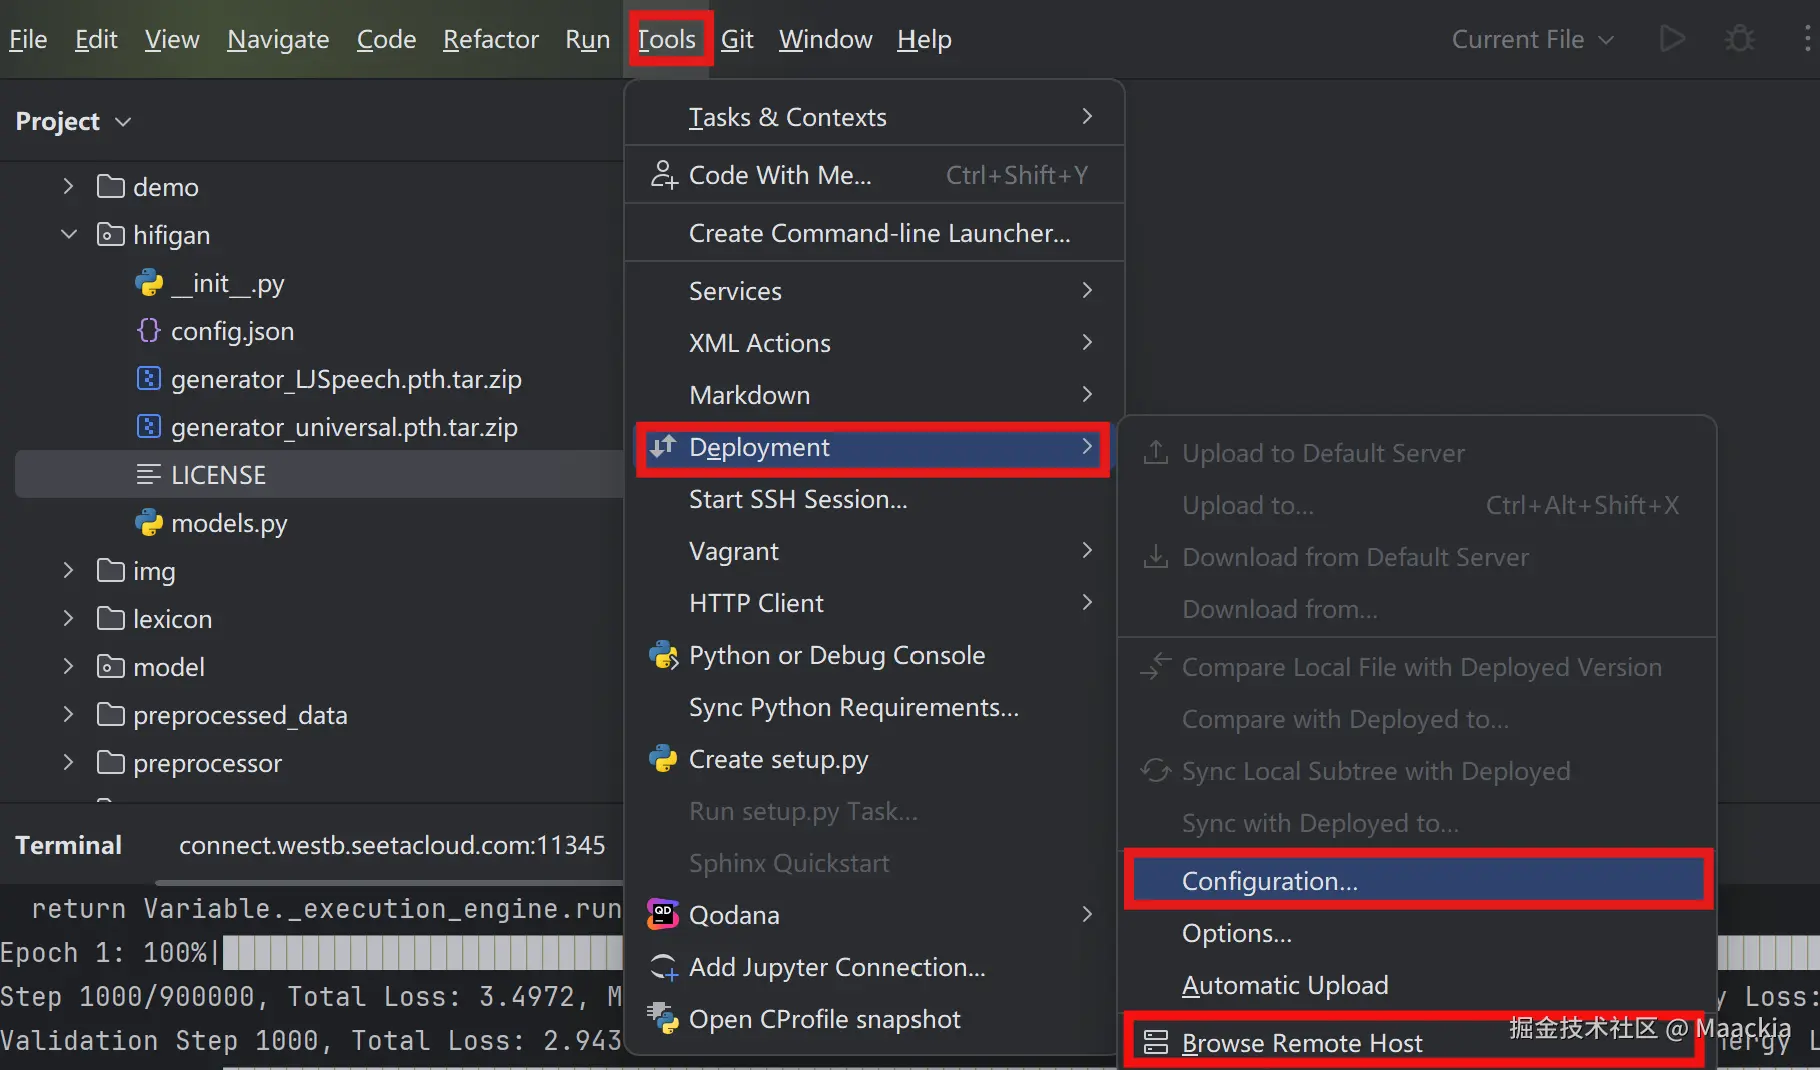Click the Run play icon in toolbar
Screen dimensions: 1820x1070
pos(1671,39)
